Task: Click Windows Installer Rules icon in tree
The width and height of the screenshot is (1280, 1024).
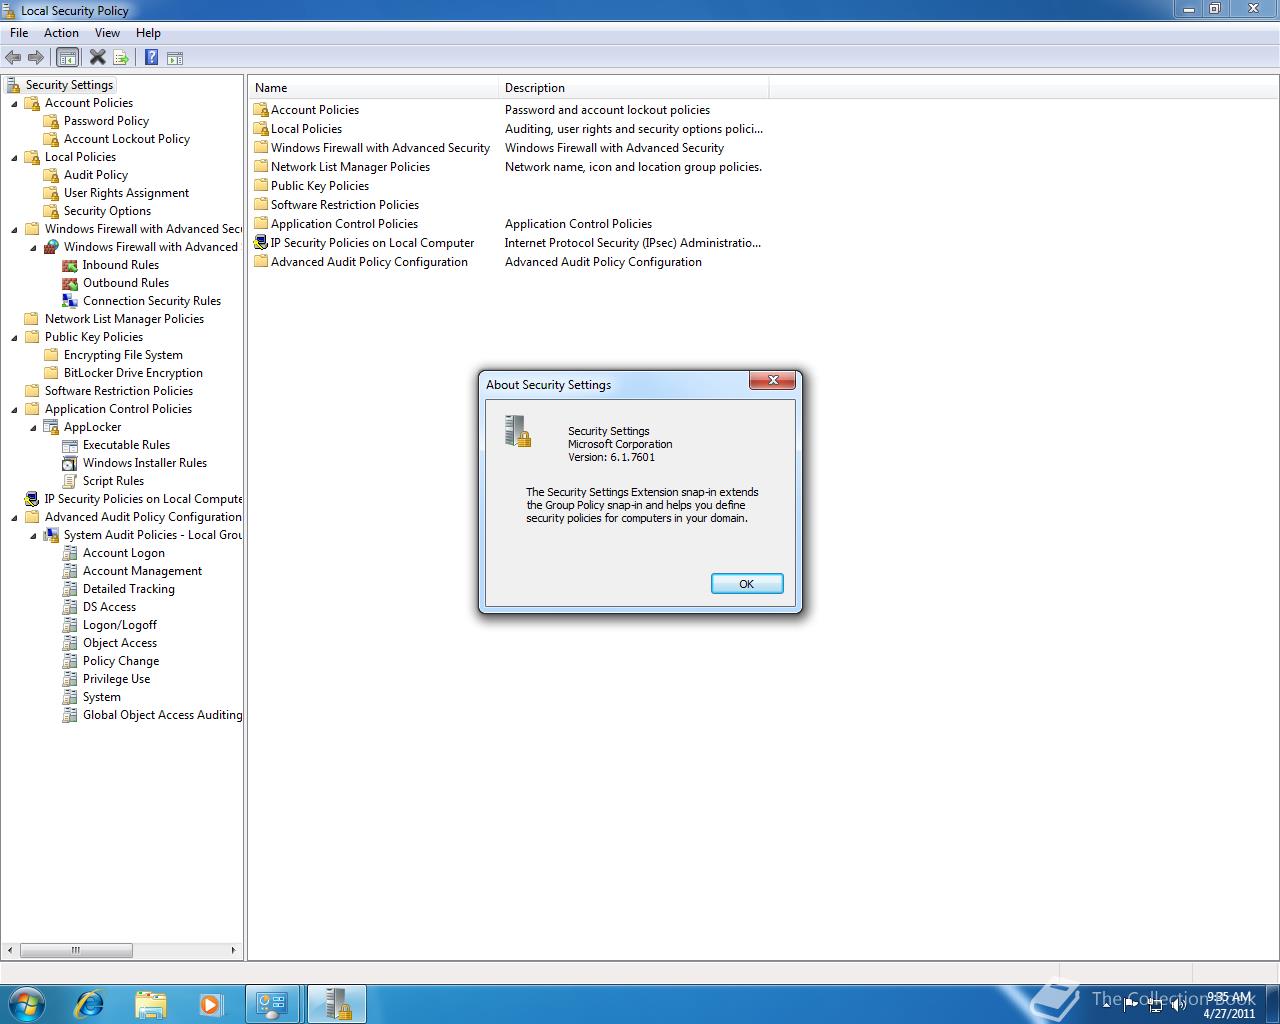Action: coord(70,463)
